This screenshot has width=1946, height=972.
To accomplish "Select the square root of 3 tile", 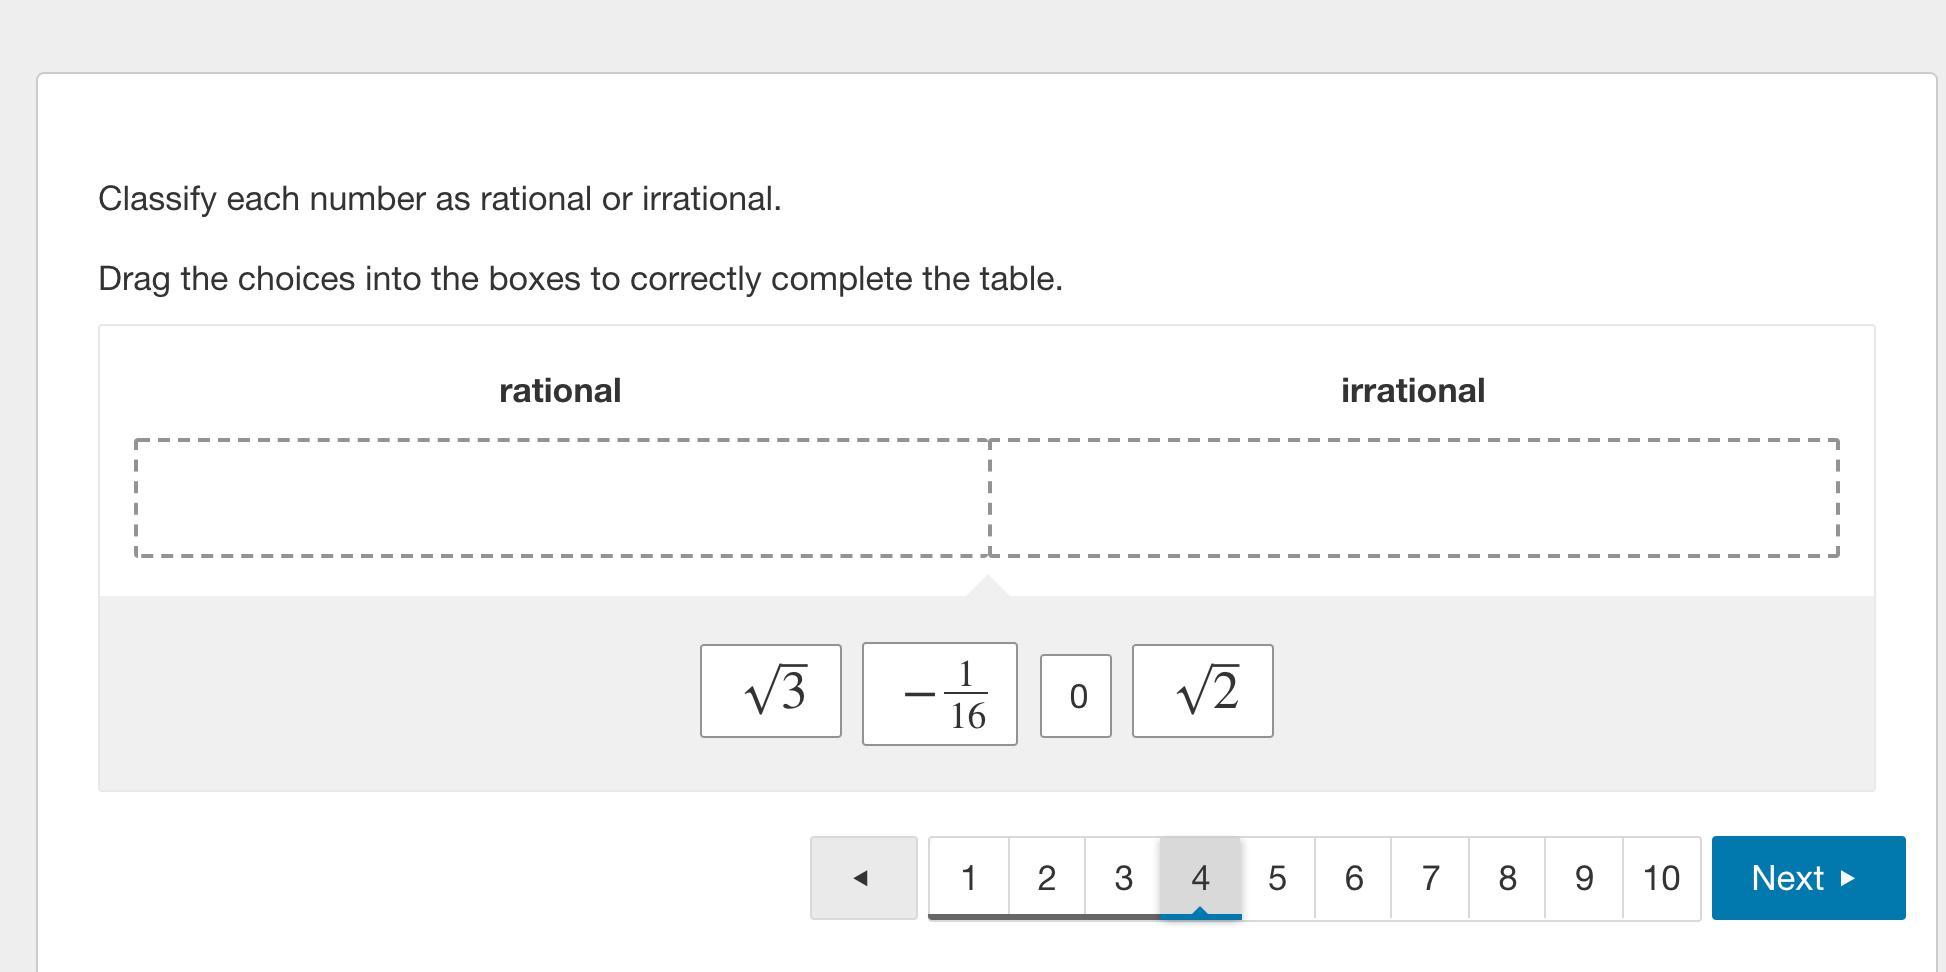I will [771, 691].
